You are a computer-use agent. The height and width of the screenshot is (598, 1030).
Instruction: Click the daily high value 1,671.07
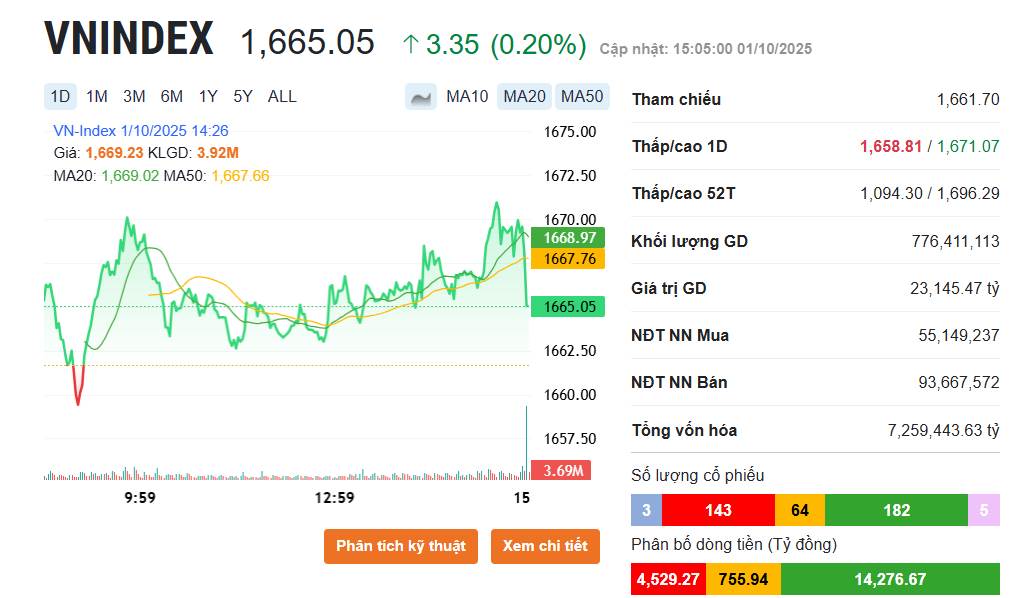(x=968, y=147)
